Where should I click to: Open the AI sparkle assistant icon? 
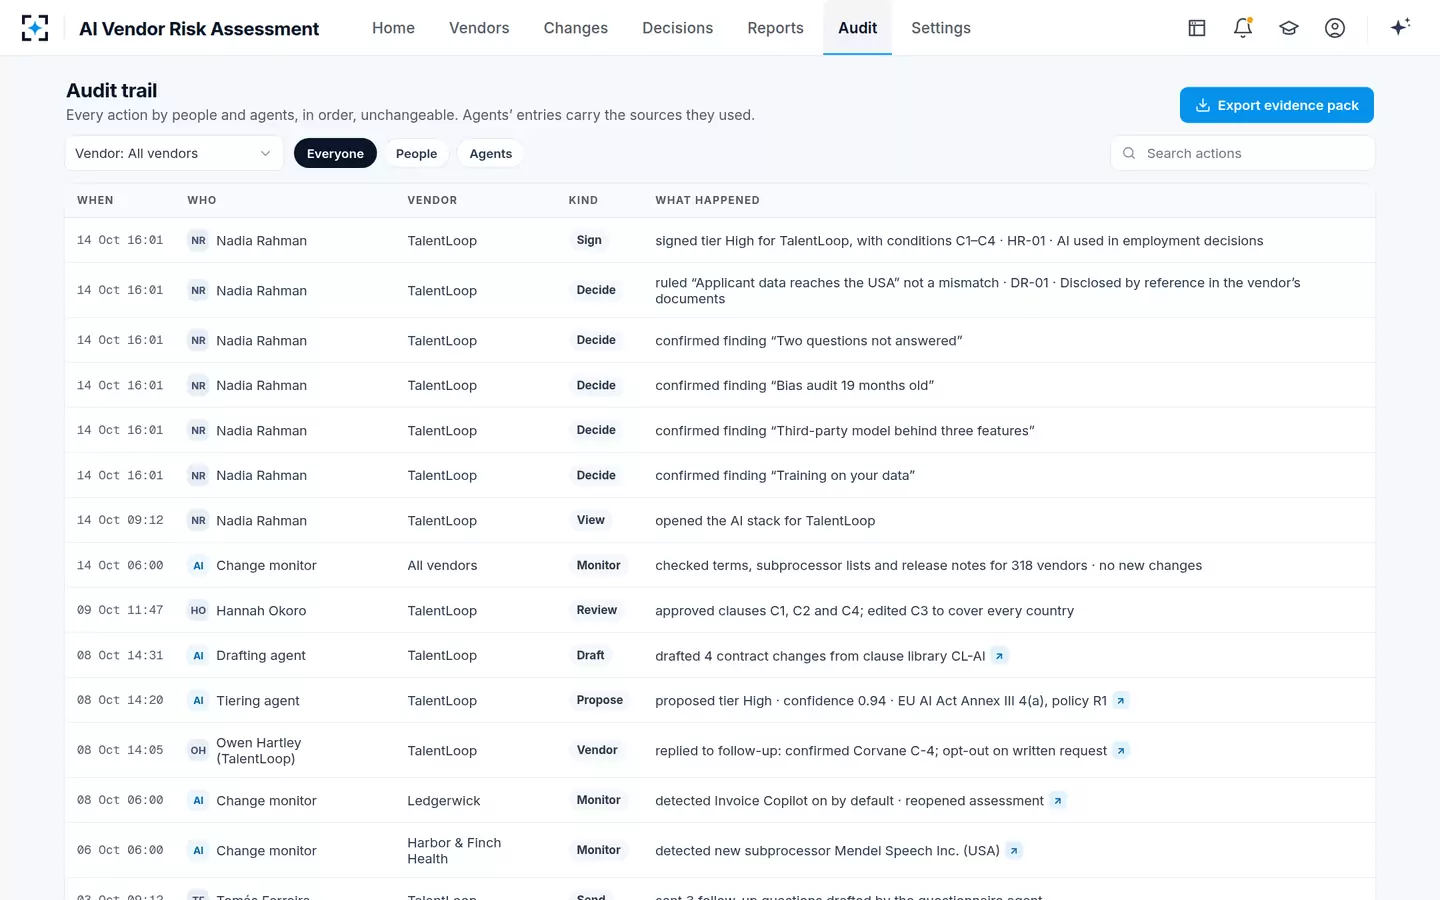pyautogui.click(x=1400, y=27)
